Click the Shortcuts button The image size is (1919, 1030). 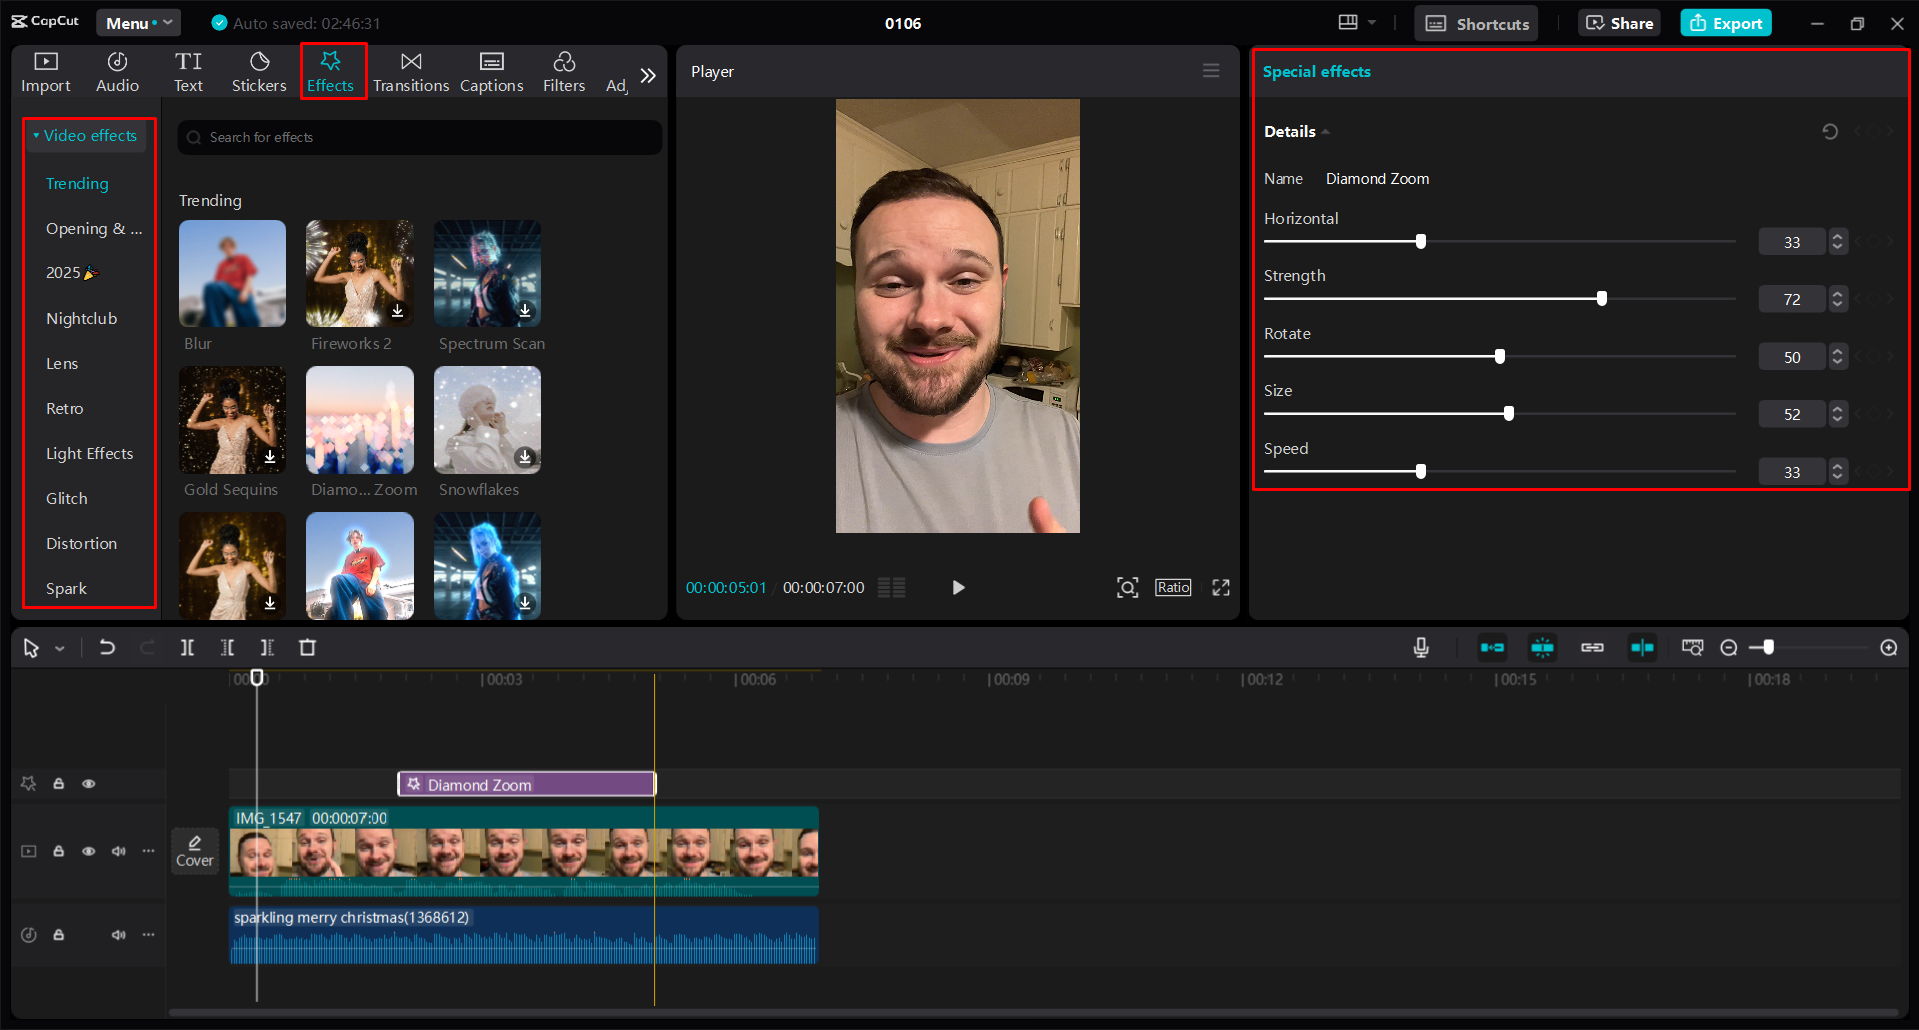click(x=1475, y=22)
